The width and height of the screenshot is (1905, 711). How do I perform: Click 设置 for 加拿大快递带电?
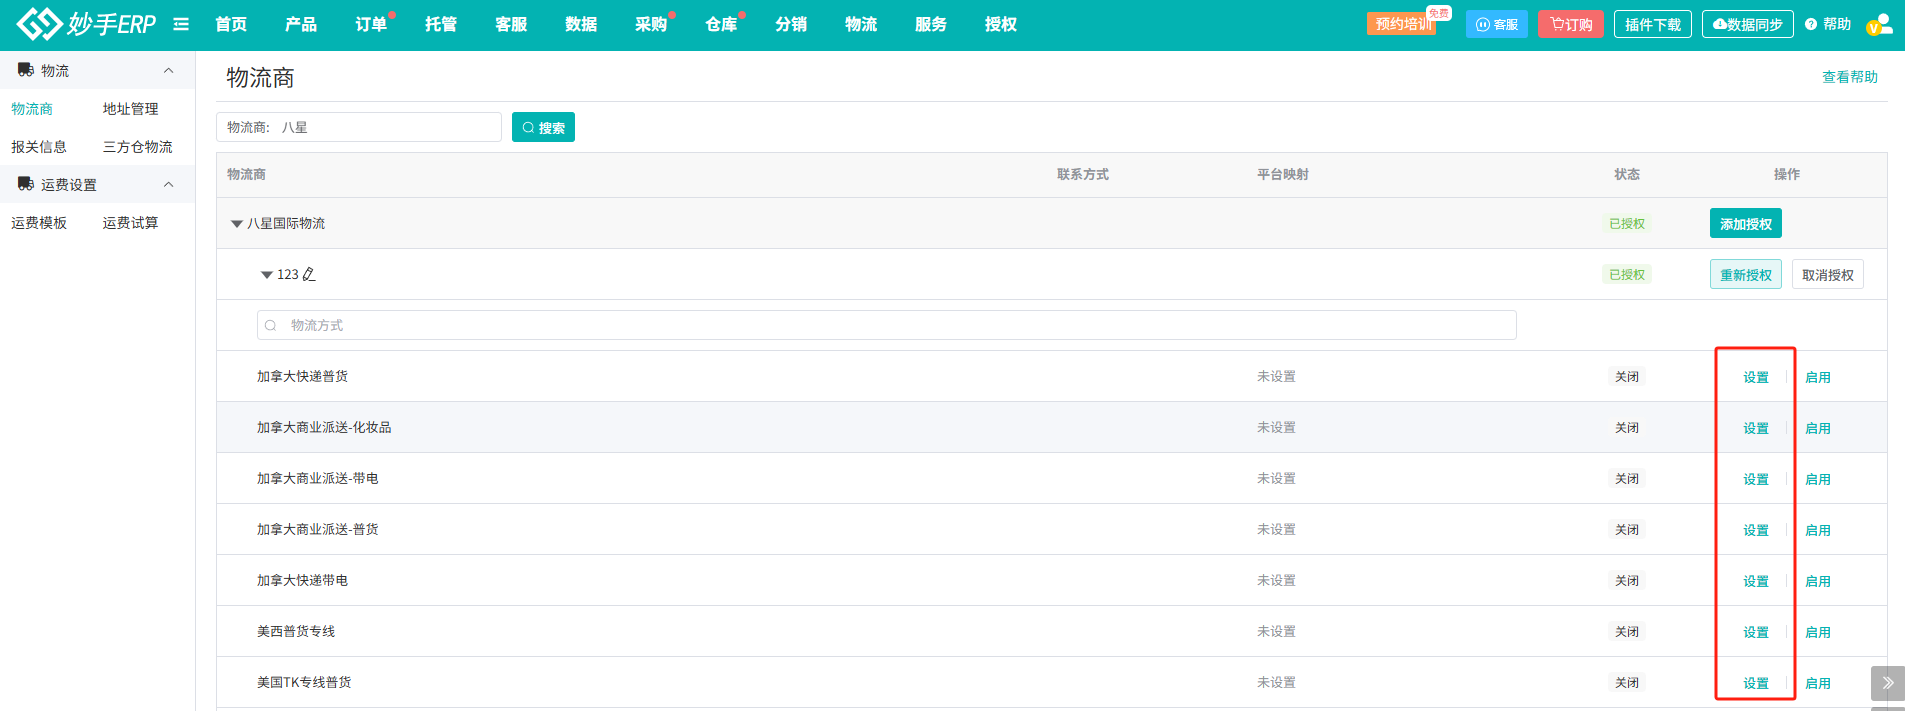(1756, 581)
